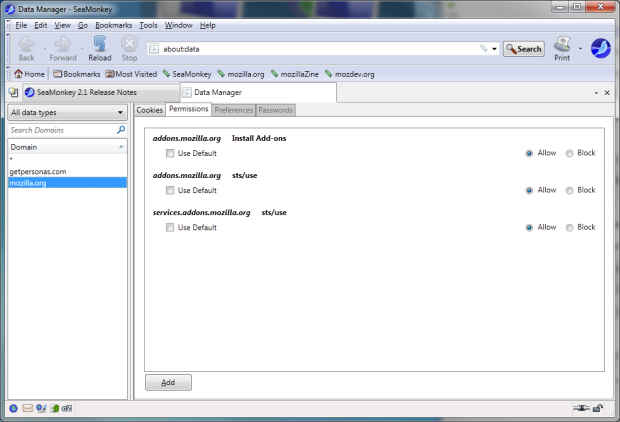The width and height of the screenshot is (620, 422).
Task: Click the Add button
Action: [x=168, y=382]
